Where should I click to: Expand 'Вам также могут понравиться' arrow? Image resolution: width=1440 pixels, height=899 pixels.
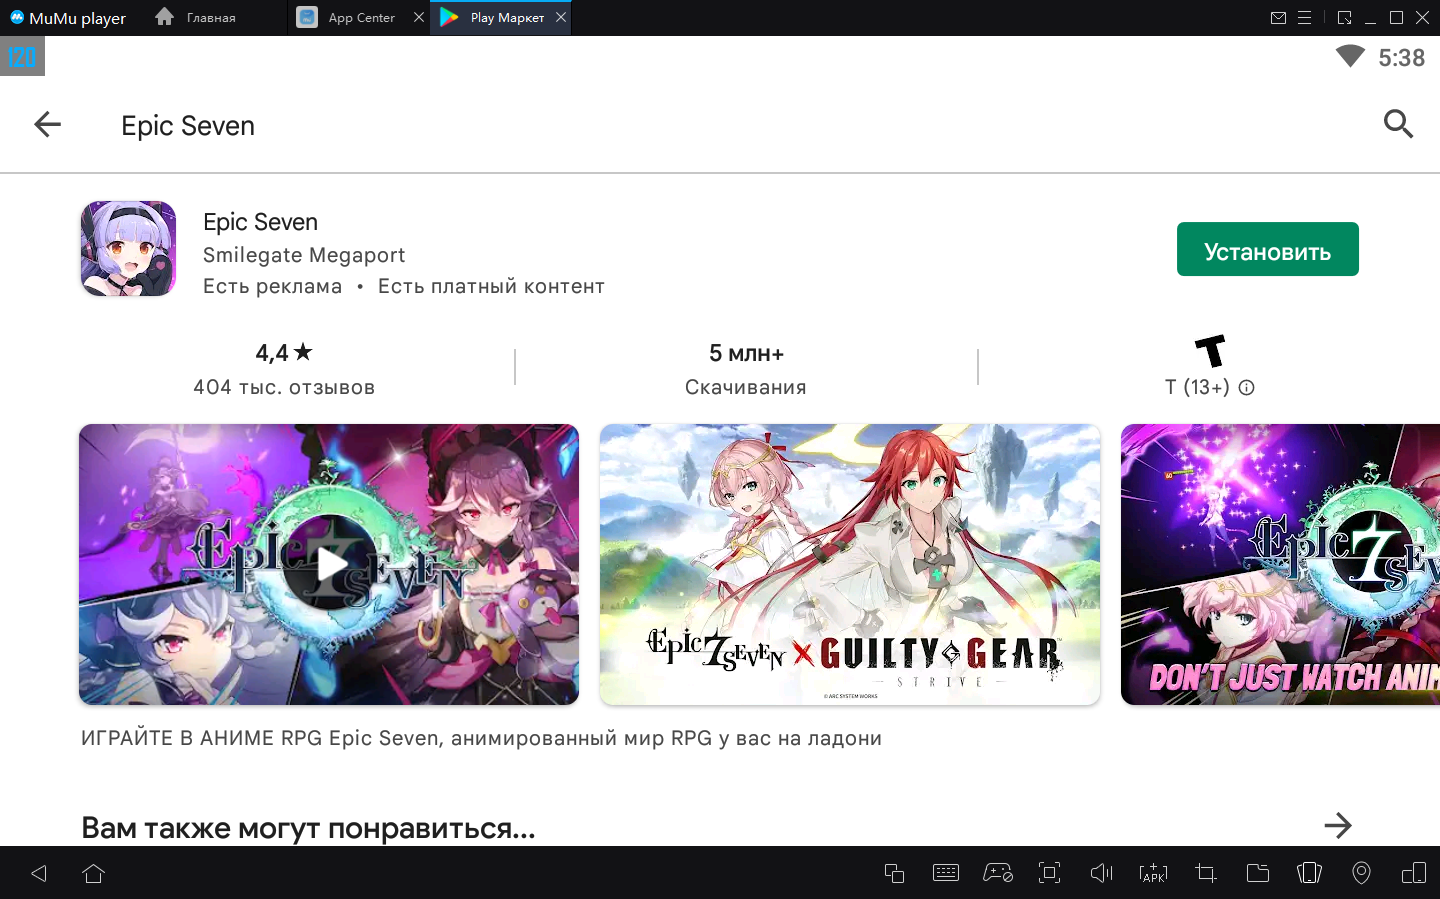click(1337, 826)
